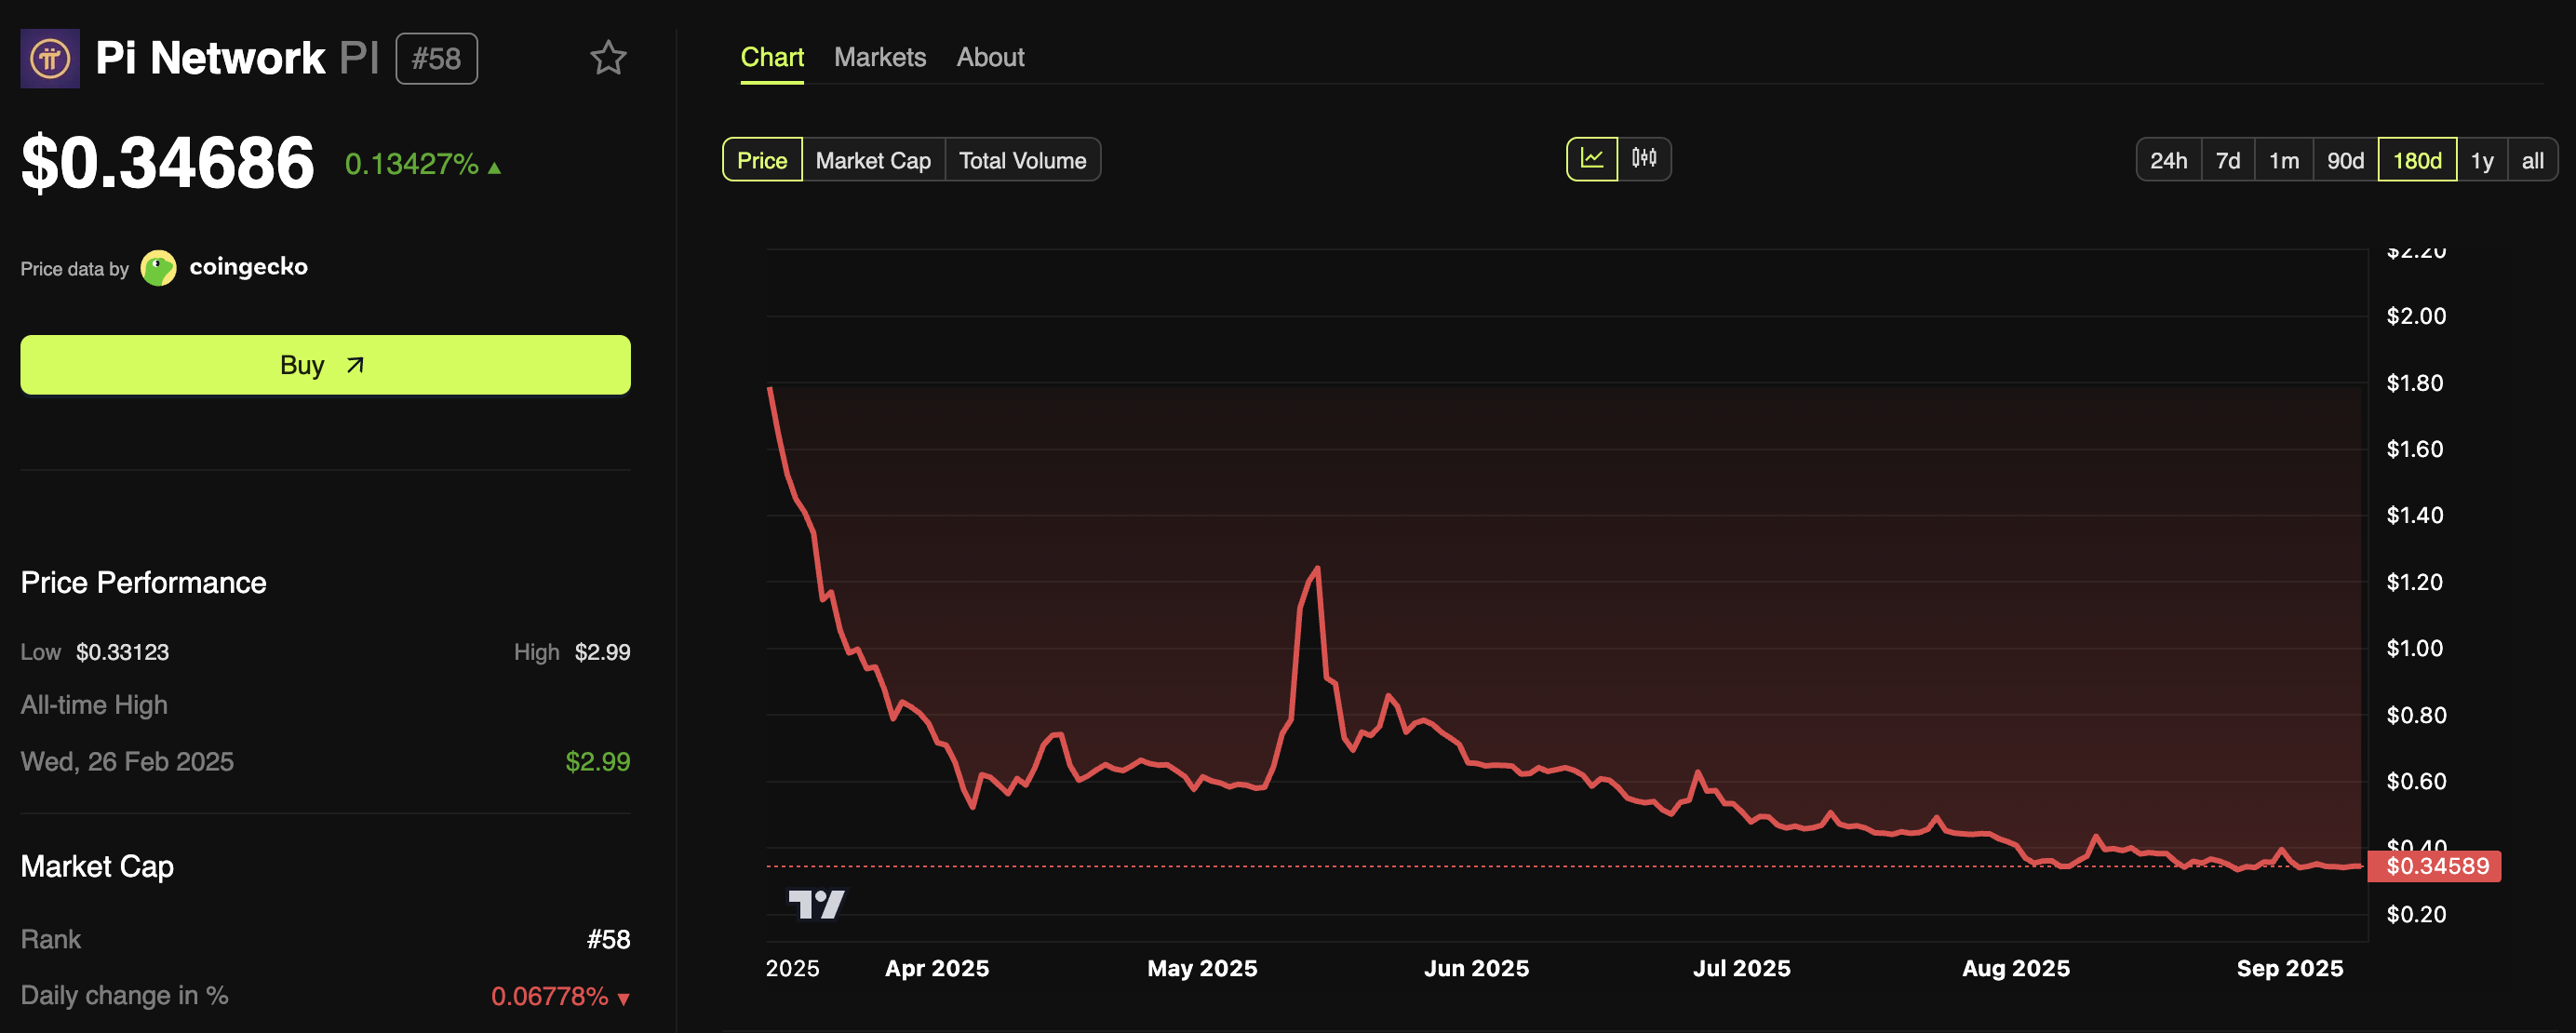Screen dimensions: 2576x1033
Task: Select the 90d time range
Action: pos(2344,159)
